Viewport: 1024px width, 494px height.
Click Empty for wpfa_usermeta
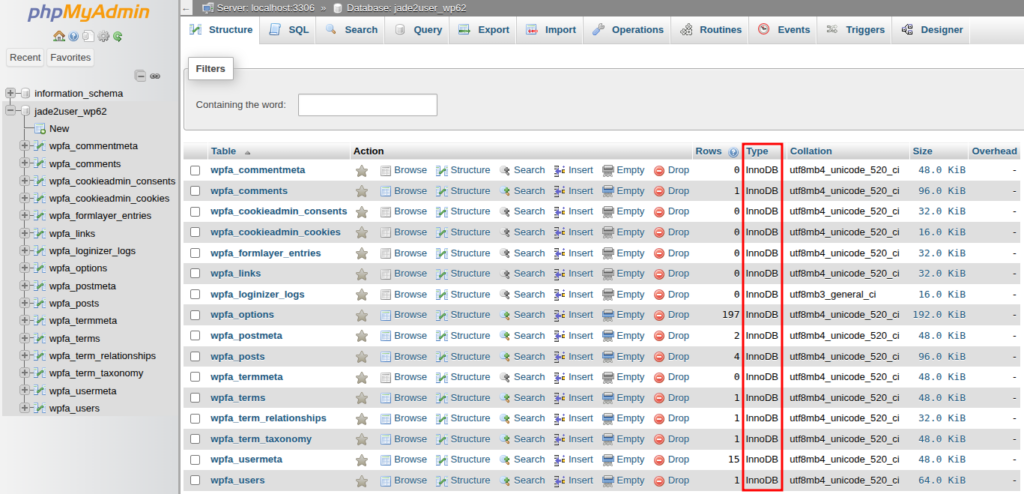tap(623, 460)
